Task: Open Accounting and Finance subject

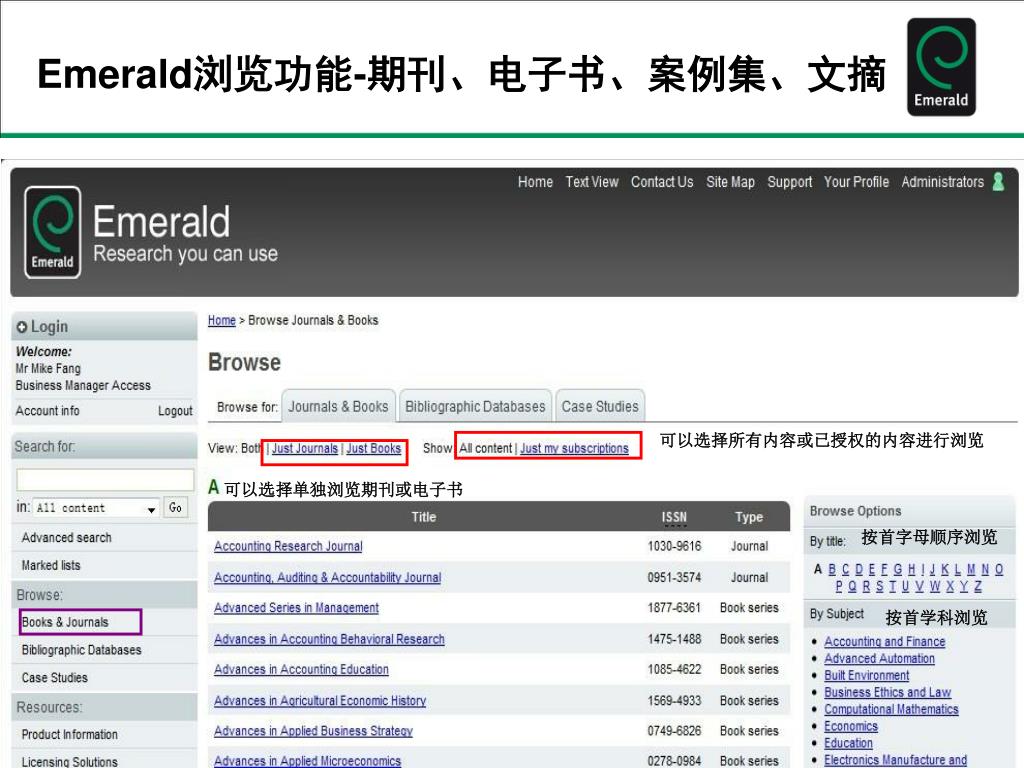Action: click(884, 642)
